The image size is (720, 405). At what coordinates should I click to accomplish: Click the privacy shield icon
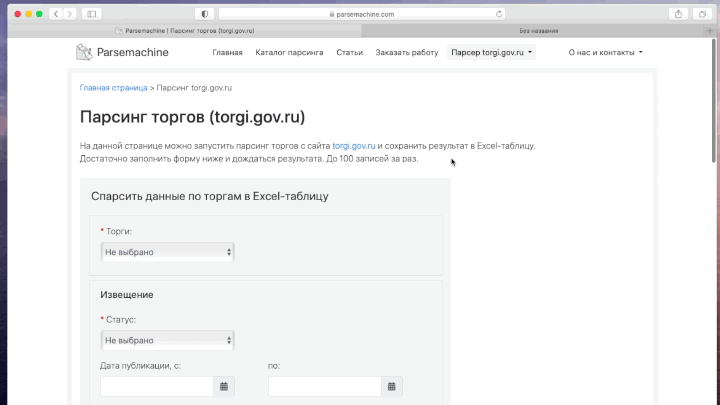pos(205,14)
